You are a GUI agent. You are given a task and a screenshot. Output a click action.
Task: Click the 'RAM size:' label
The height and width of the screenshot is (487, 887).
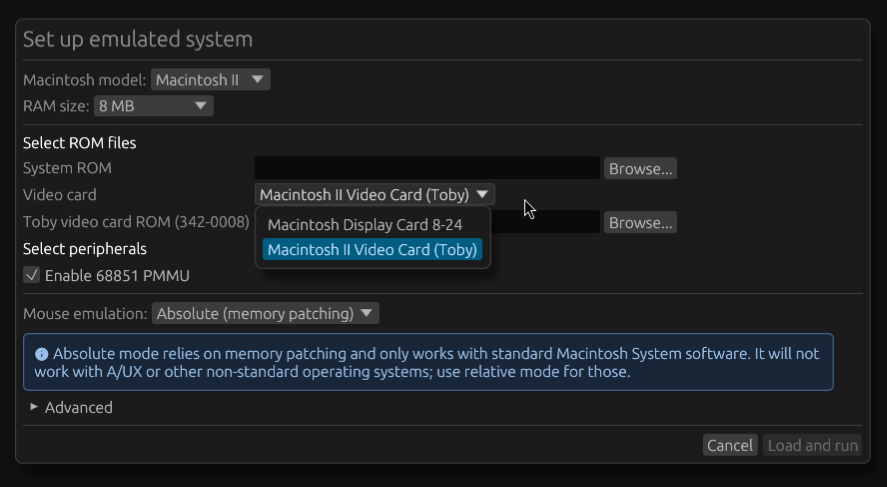click(57, 106)
